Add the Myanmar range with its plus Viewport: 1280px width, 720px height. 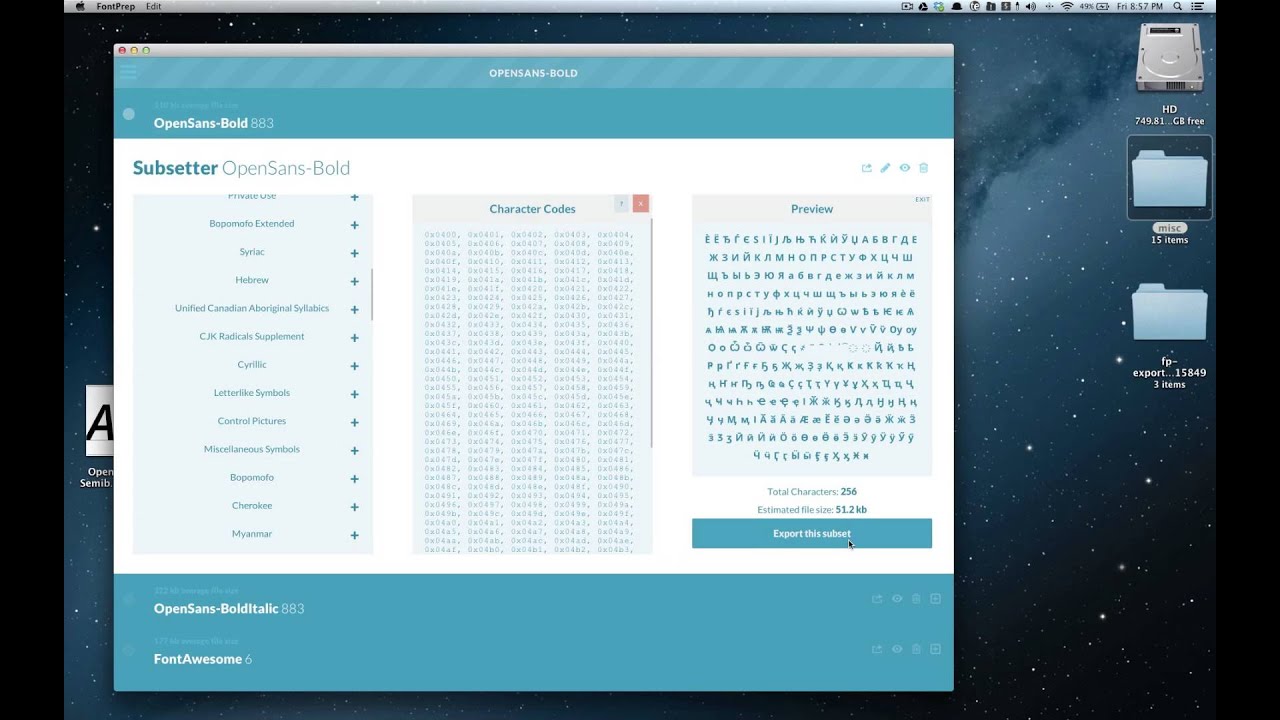point(354,535)
